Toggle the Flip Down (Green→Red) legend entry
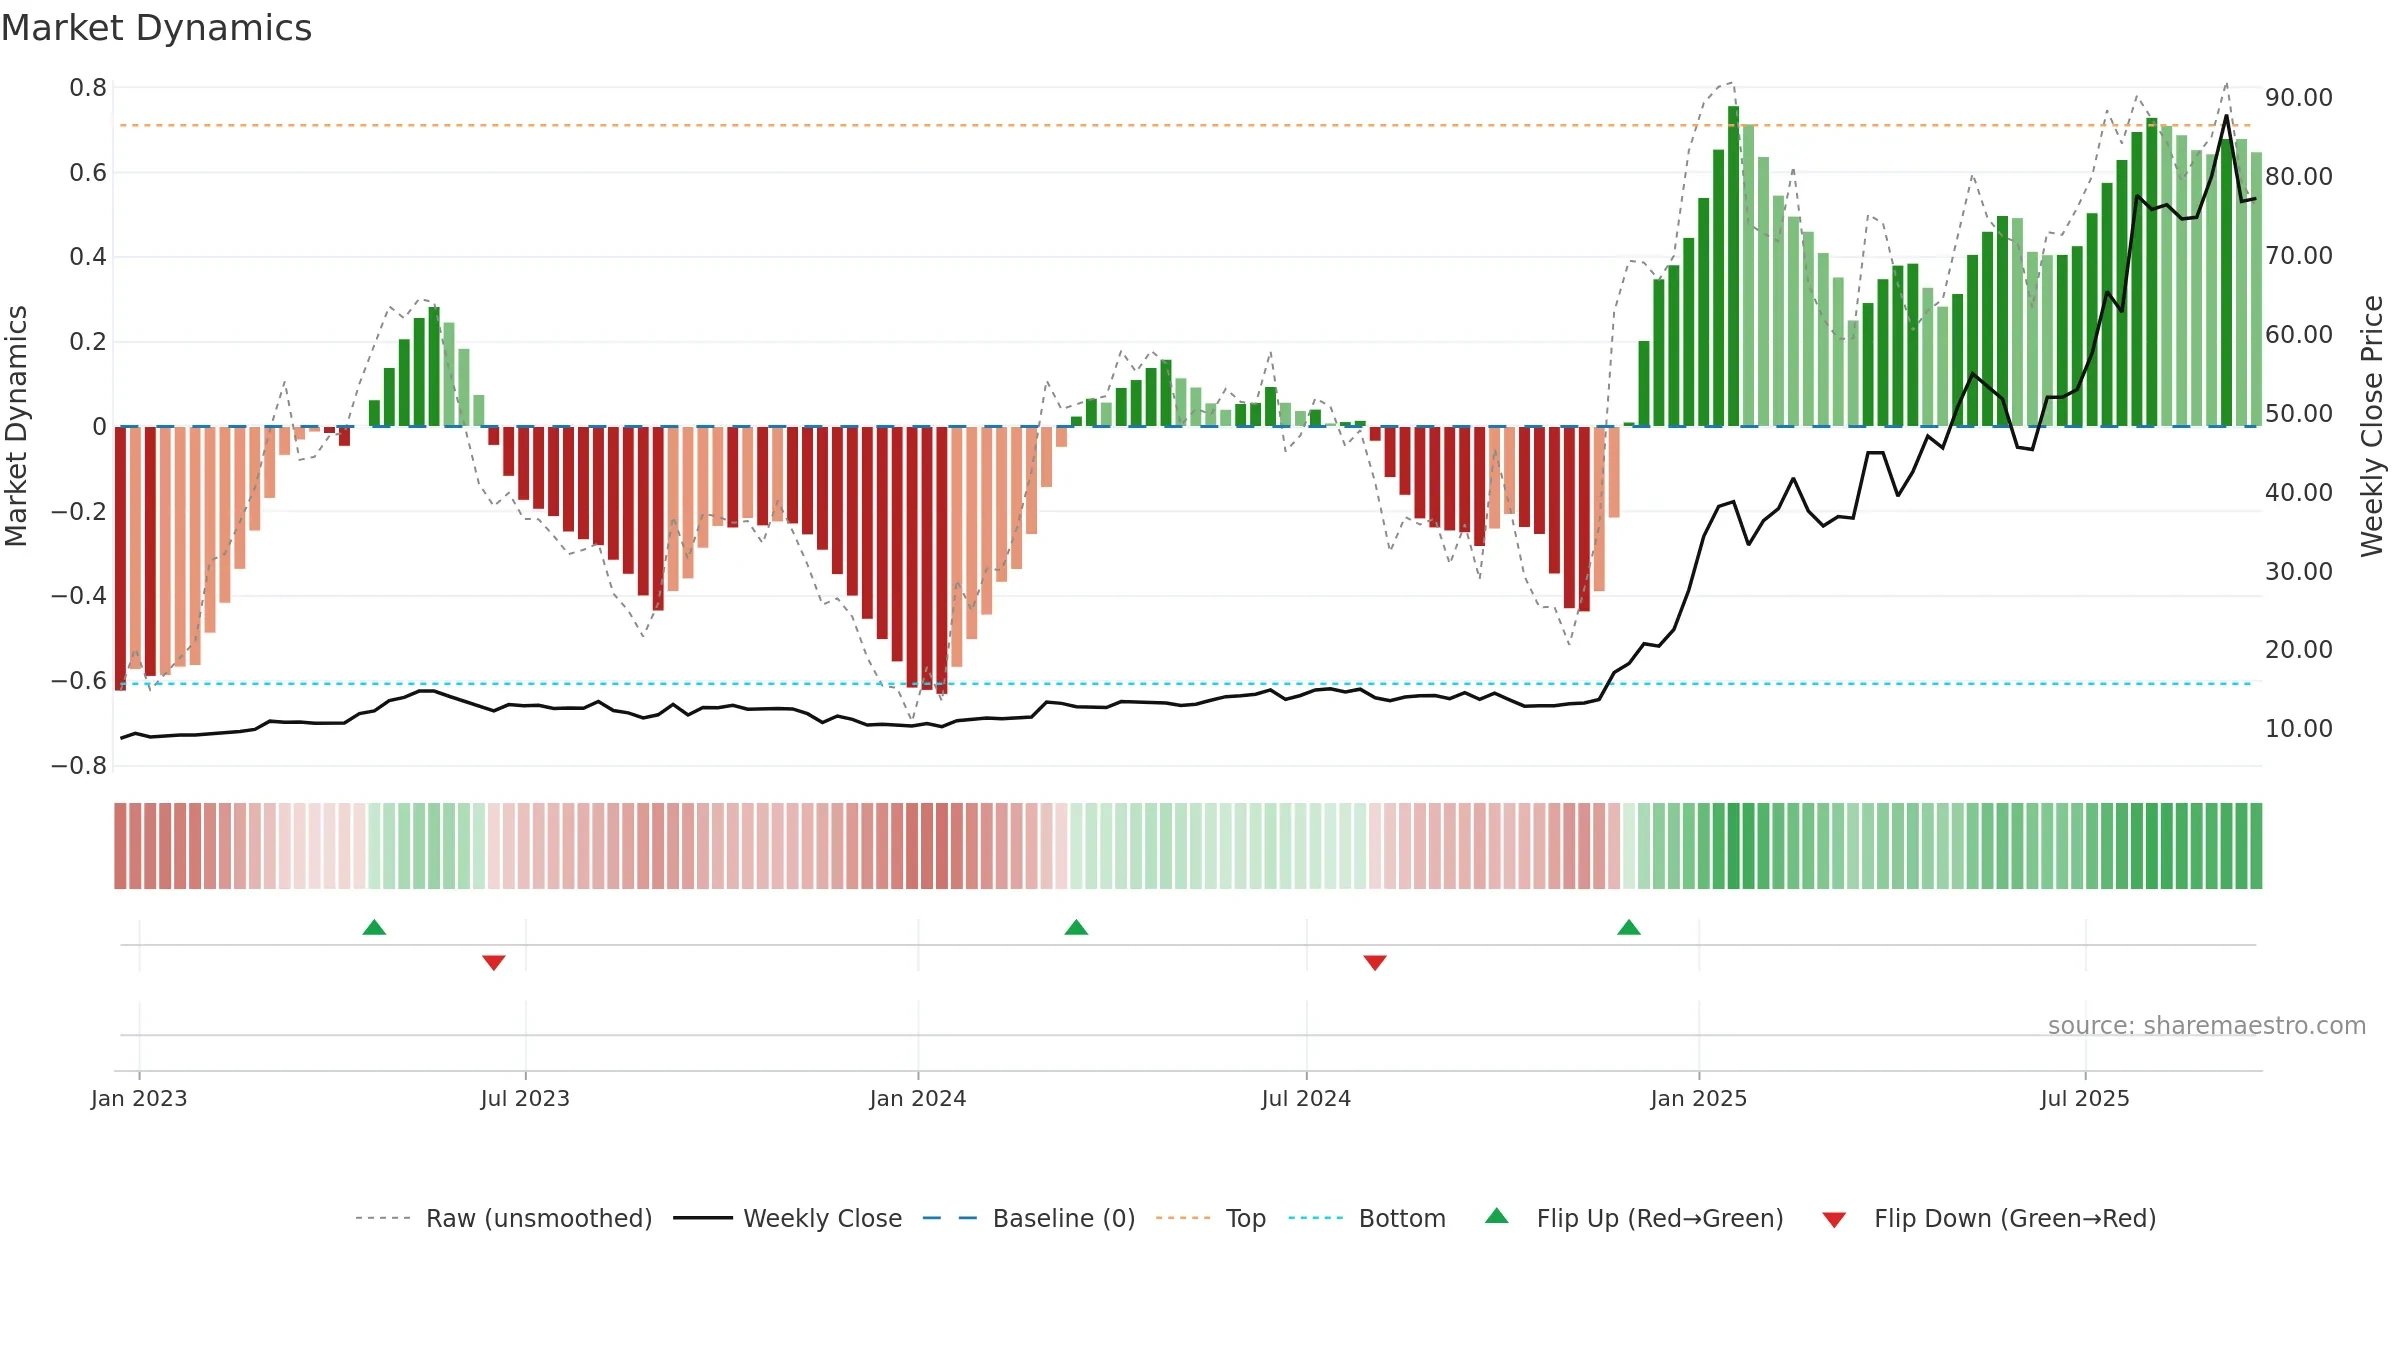Screen dimensions: 2400x1350 coord(1989,1218)
